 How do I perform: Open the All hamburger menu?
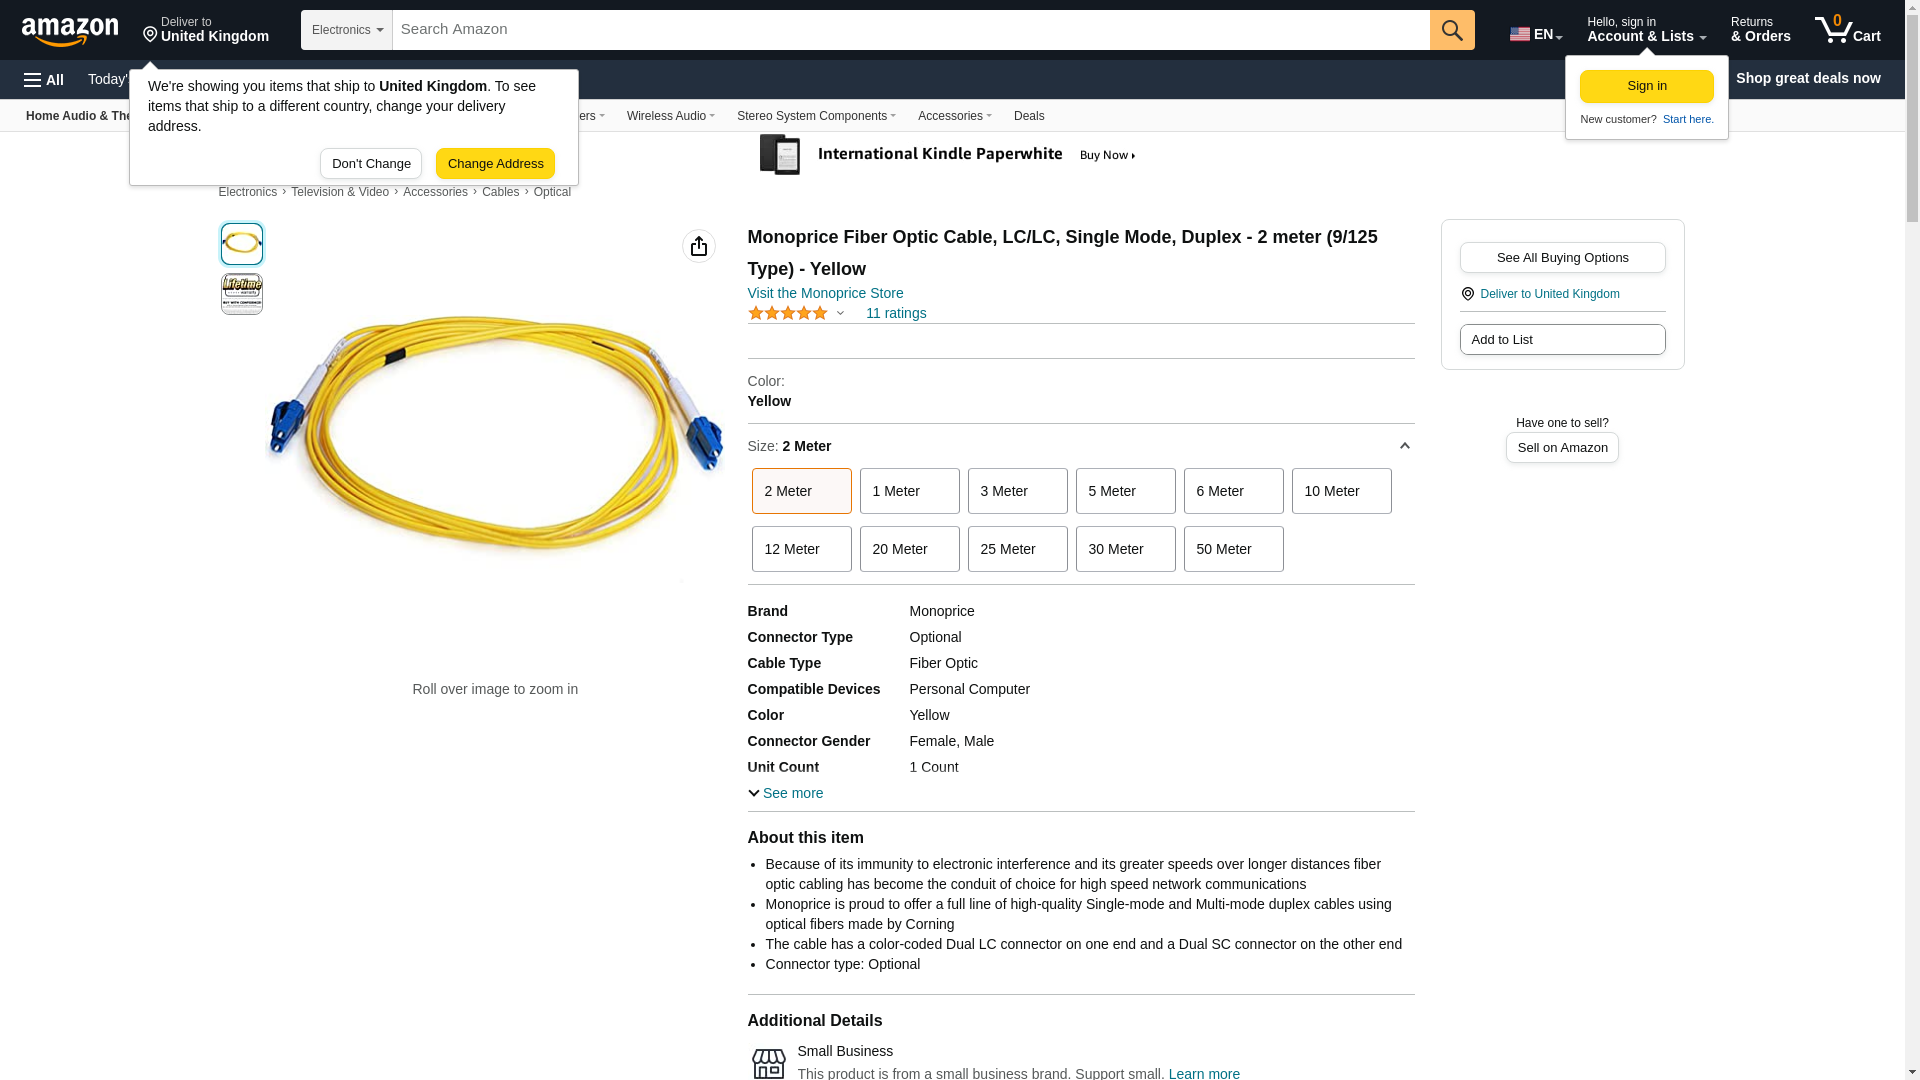tap(44, 79)
